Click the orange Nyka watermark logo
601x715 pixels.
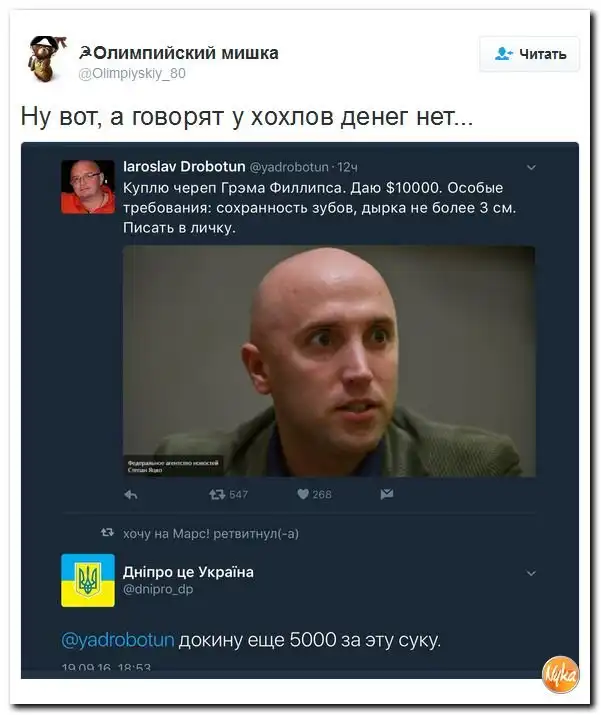(x=560, y=674)
